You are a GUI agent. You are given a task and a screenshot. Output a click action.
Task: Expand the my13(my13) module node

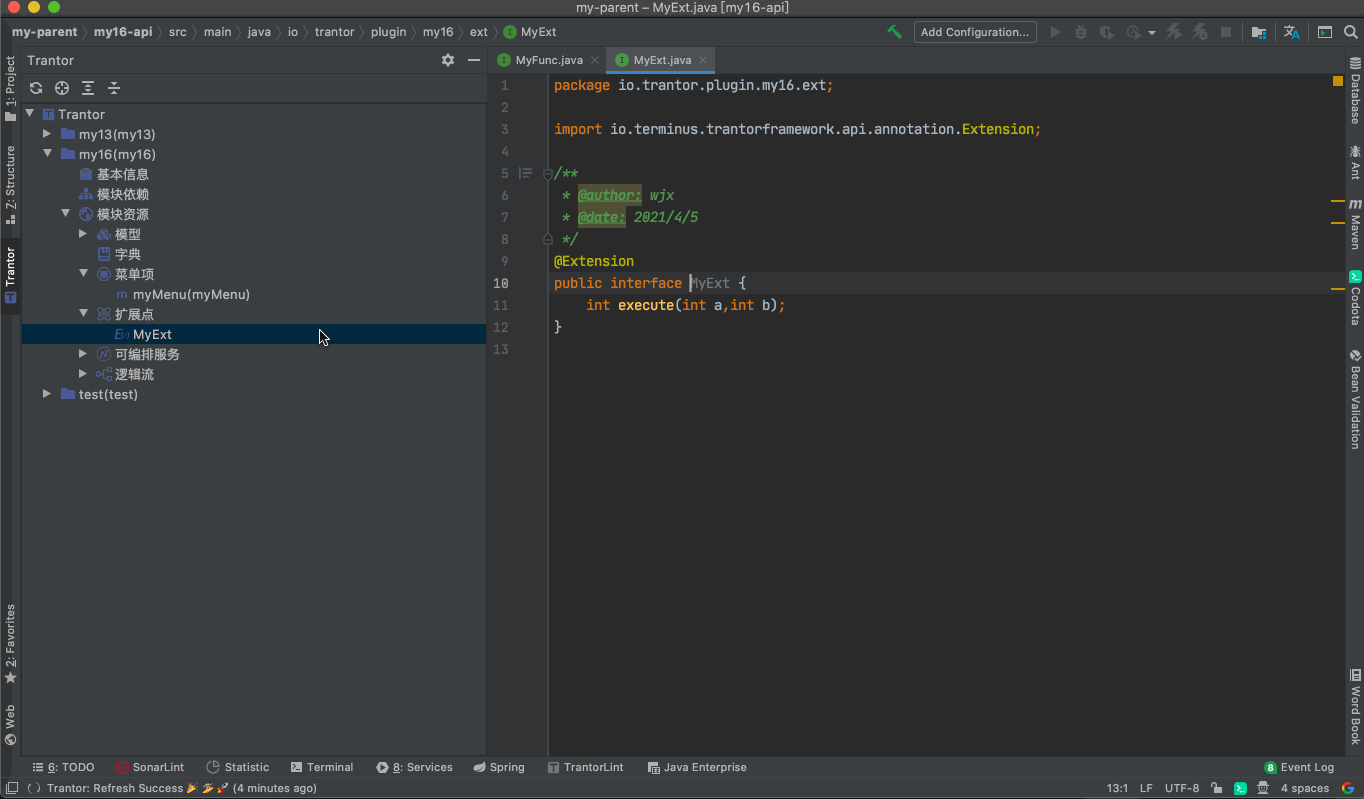tap(46, 134)
